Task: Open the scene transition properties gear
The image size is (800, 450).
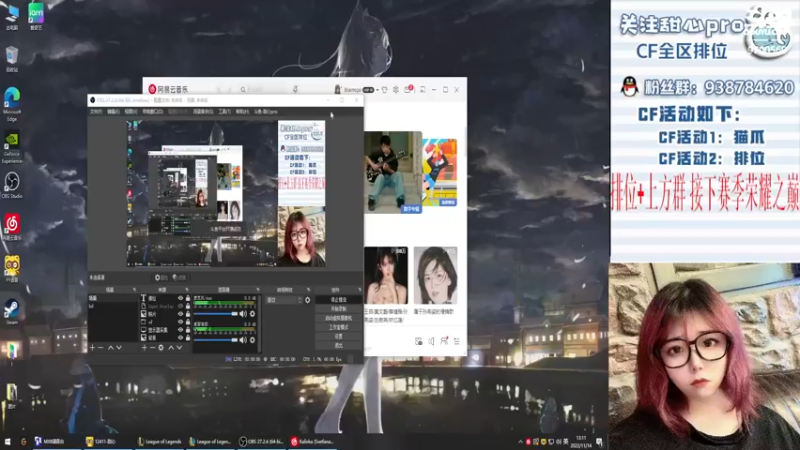Action: (x=308, y=300)
